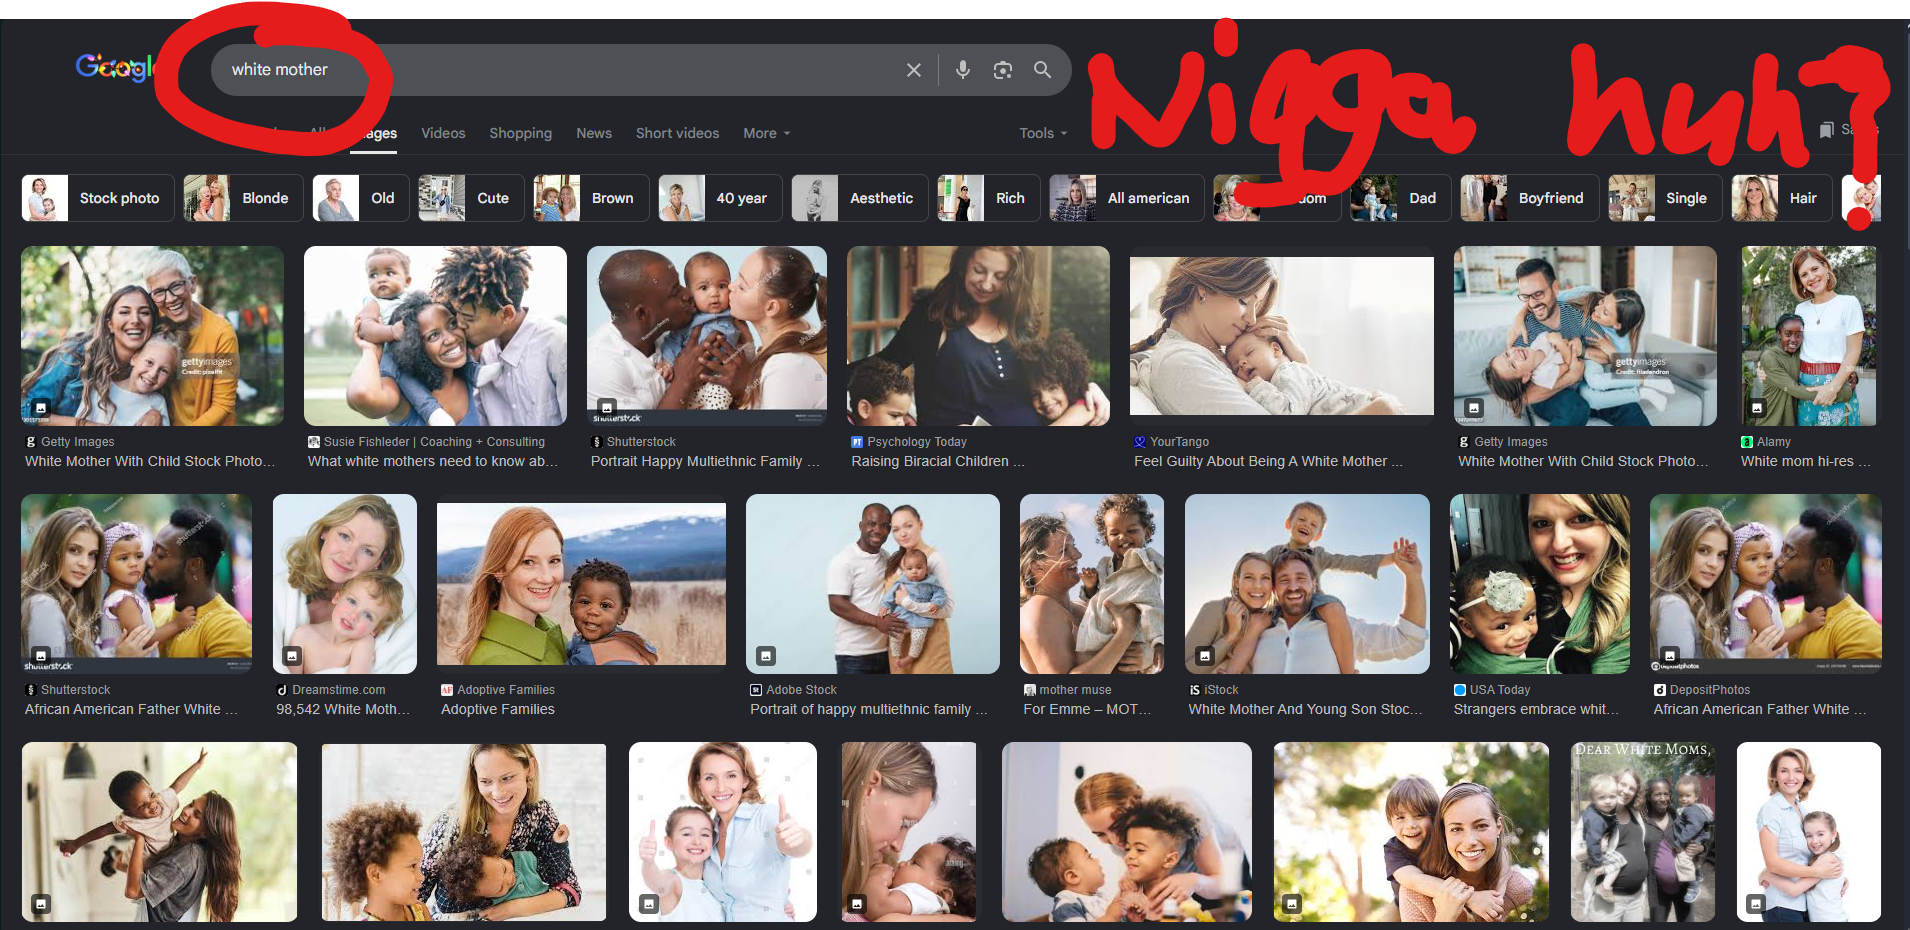Apply the Aesthetic filter chip
The height and width of the screenshot is (930, 1910).
pos(860,198)
